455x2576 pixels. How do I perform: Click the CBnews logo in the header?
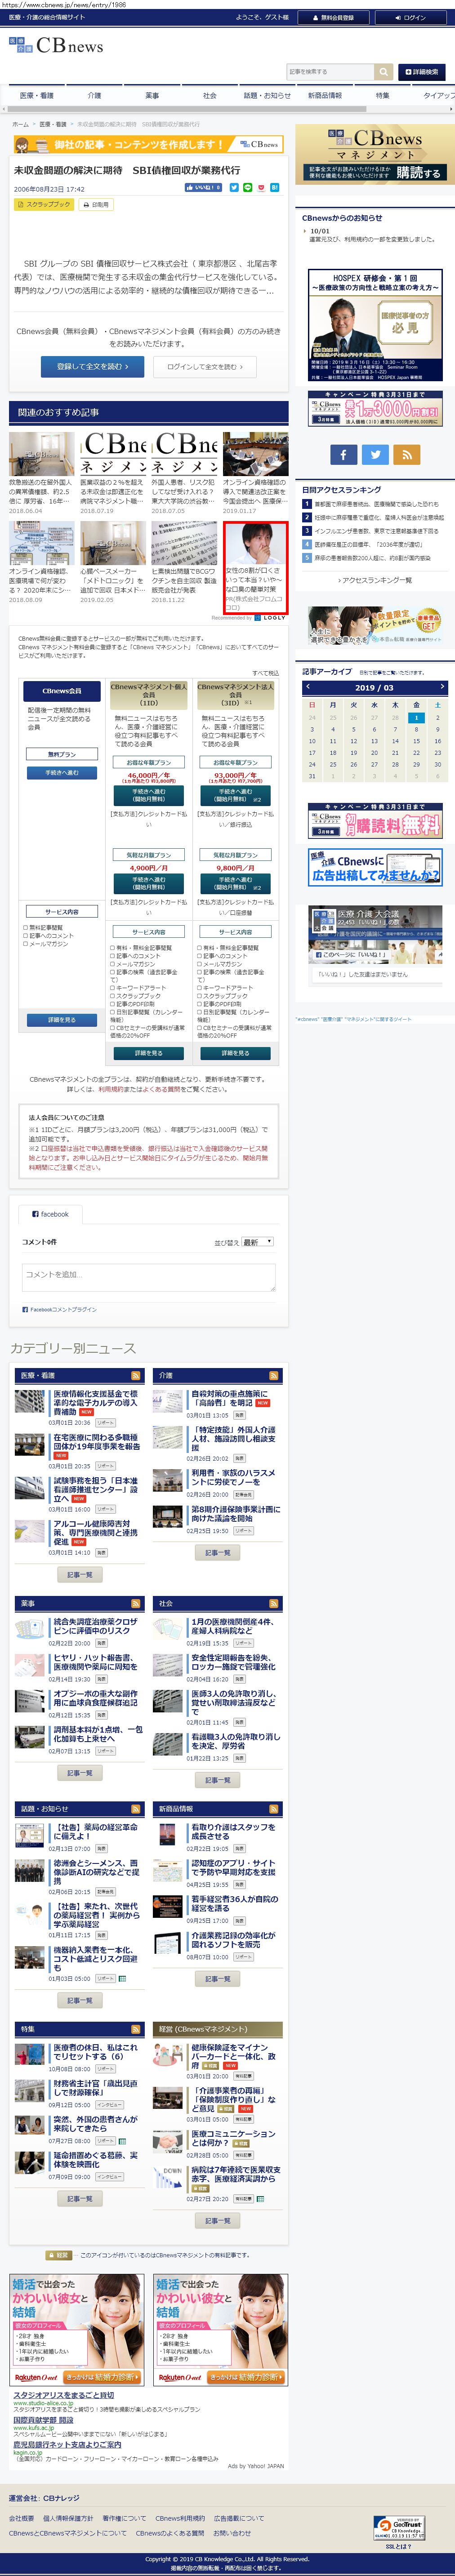(x=56, y=46)
